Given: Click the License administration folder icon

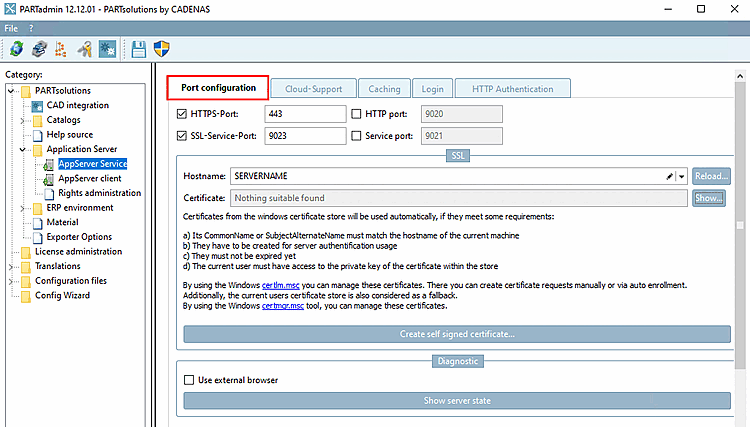Looking at the screenshot, I should tap(26, 252).
